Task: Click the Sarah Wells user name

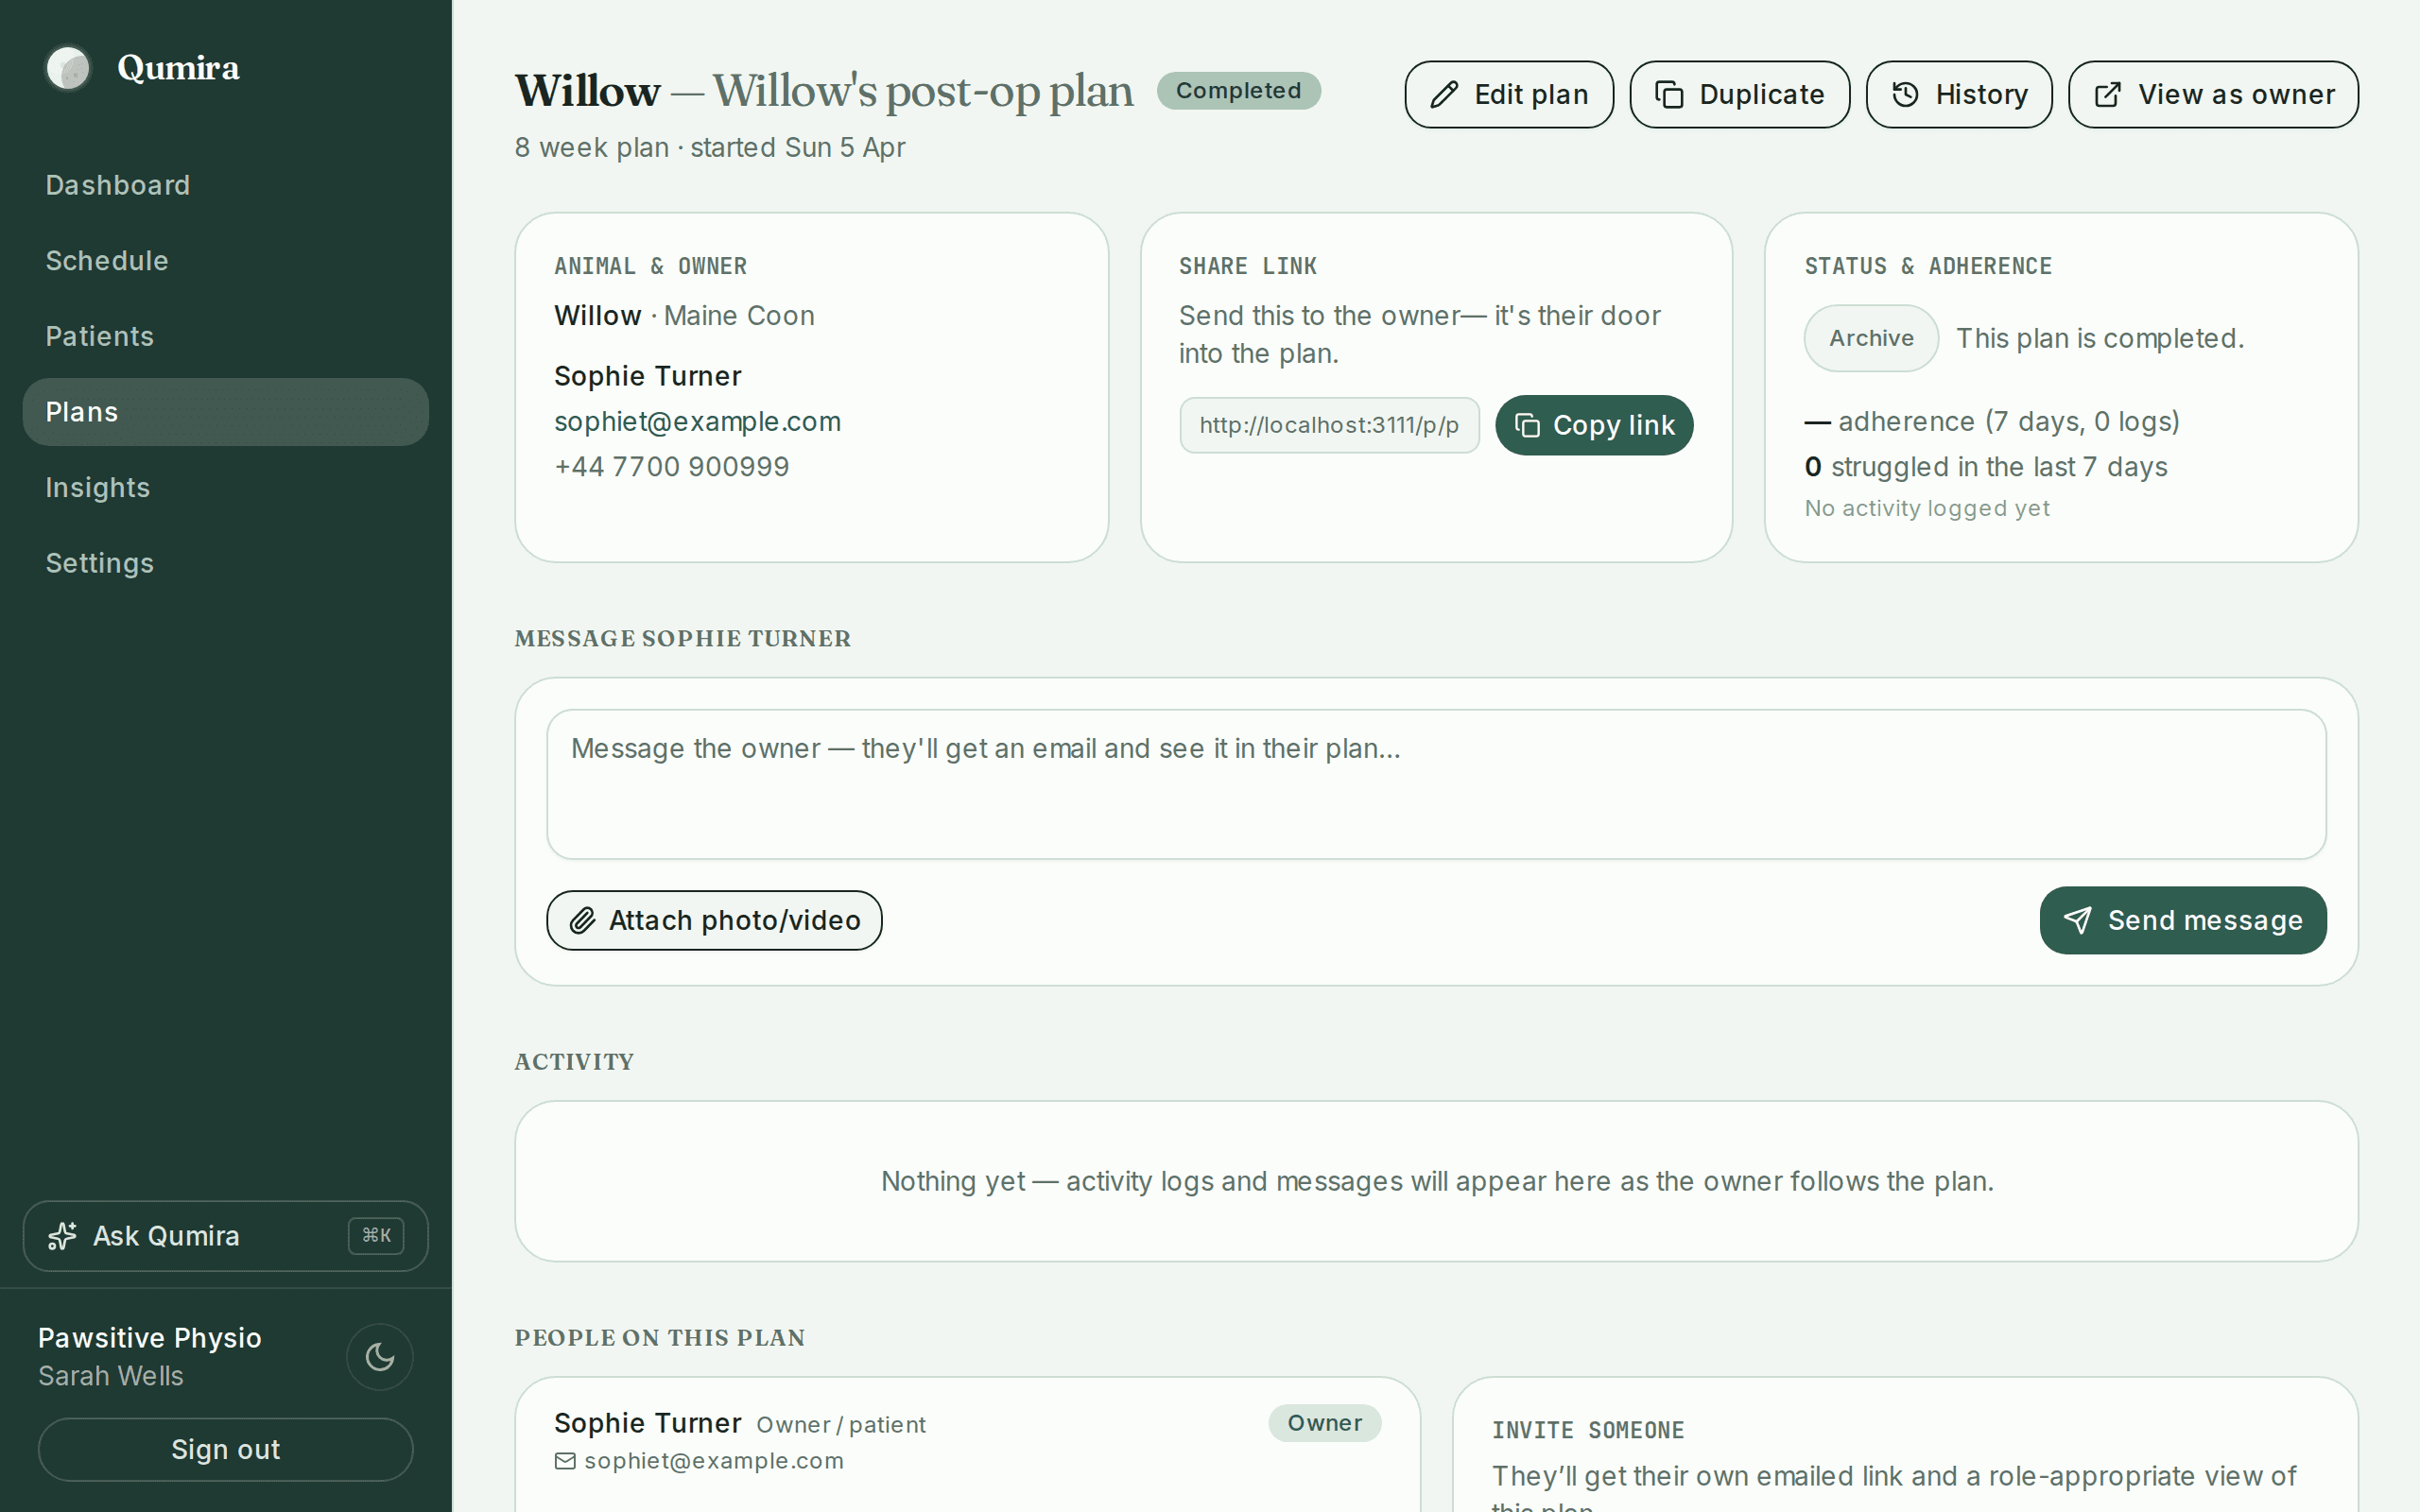Action: pyautogui.click(x=111, y=1376)
